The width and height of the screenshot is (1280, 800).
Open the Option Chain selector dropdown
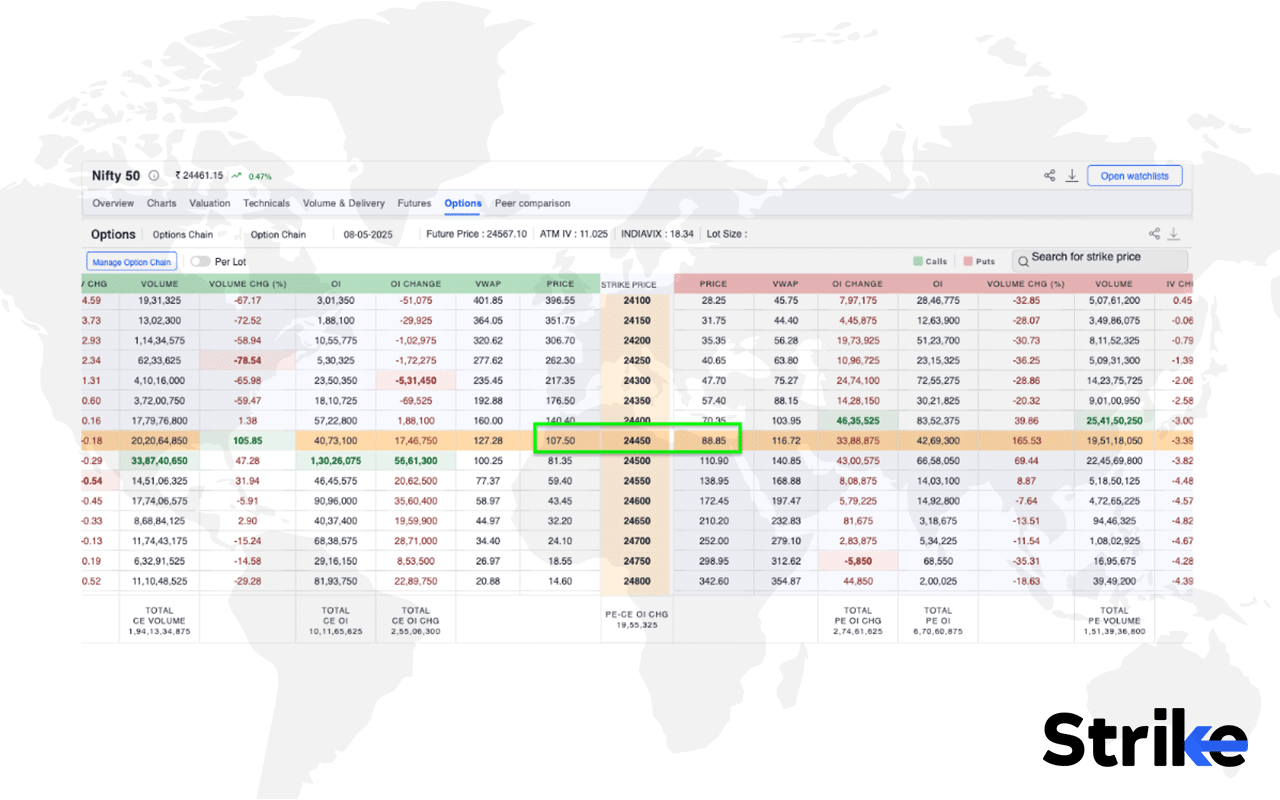click(x=278, y=234)
